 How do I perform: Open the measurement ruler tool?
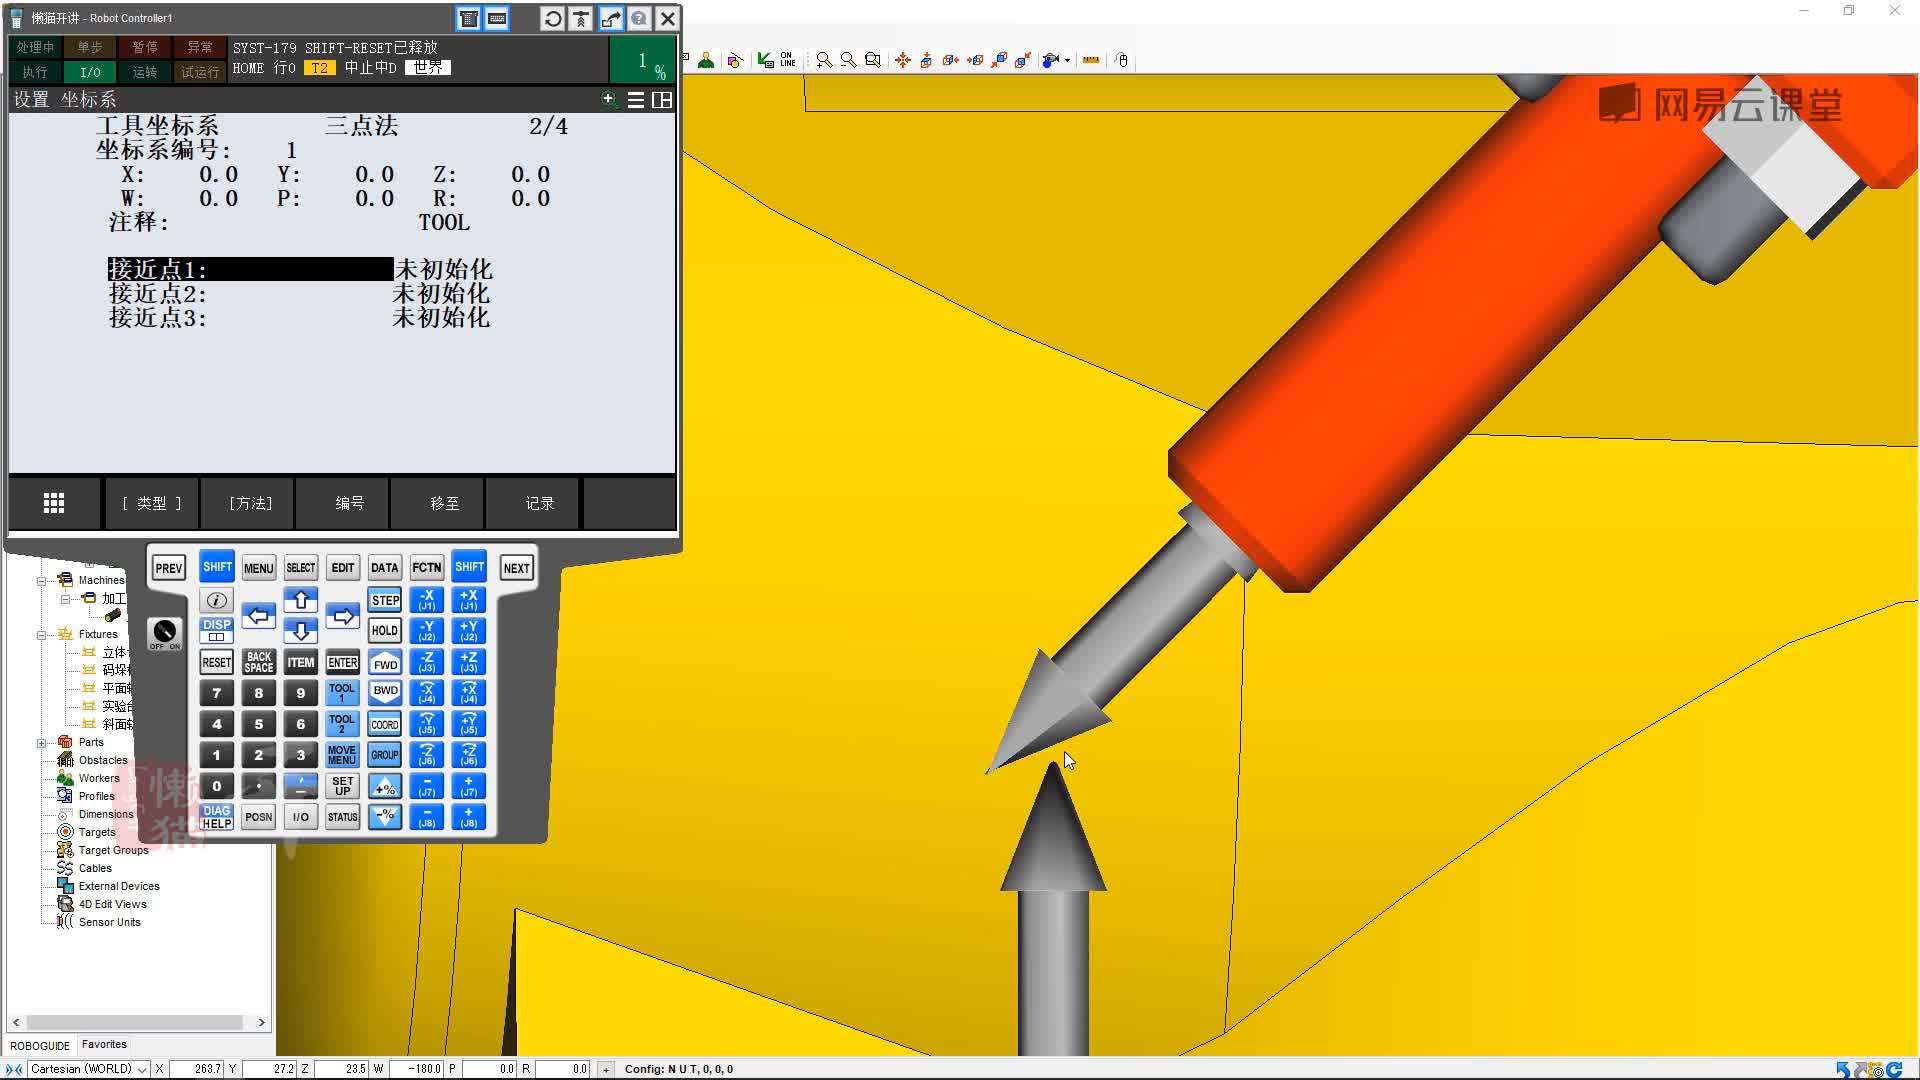pos(1091,61)
